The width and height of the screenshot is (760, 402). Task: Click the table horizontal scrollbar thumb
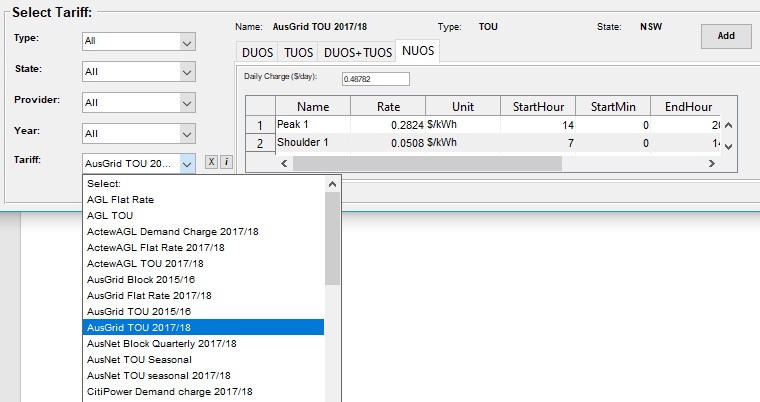(427, 164)
